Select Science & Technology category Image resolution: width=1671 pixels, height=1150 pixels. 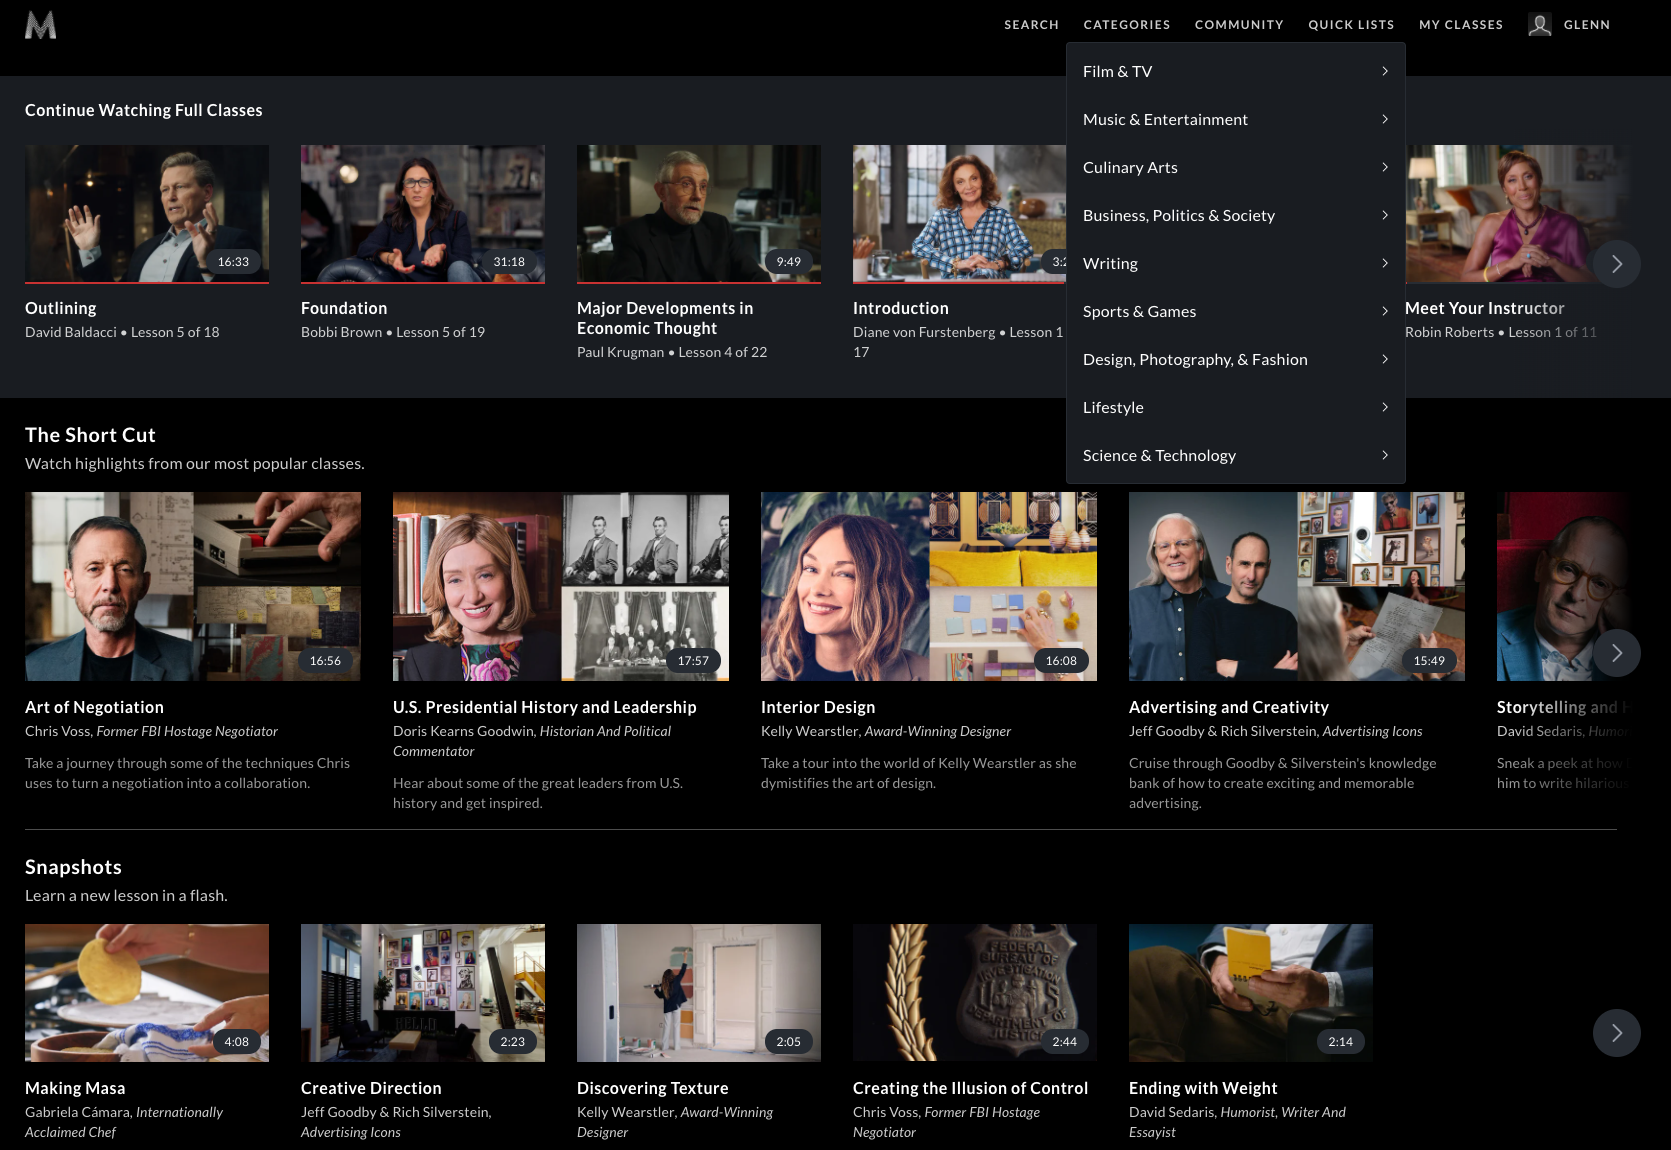point(1236,455)
